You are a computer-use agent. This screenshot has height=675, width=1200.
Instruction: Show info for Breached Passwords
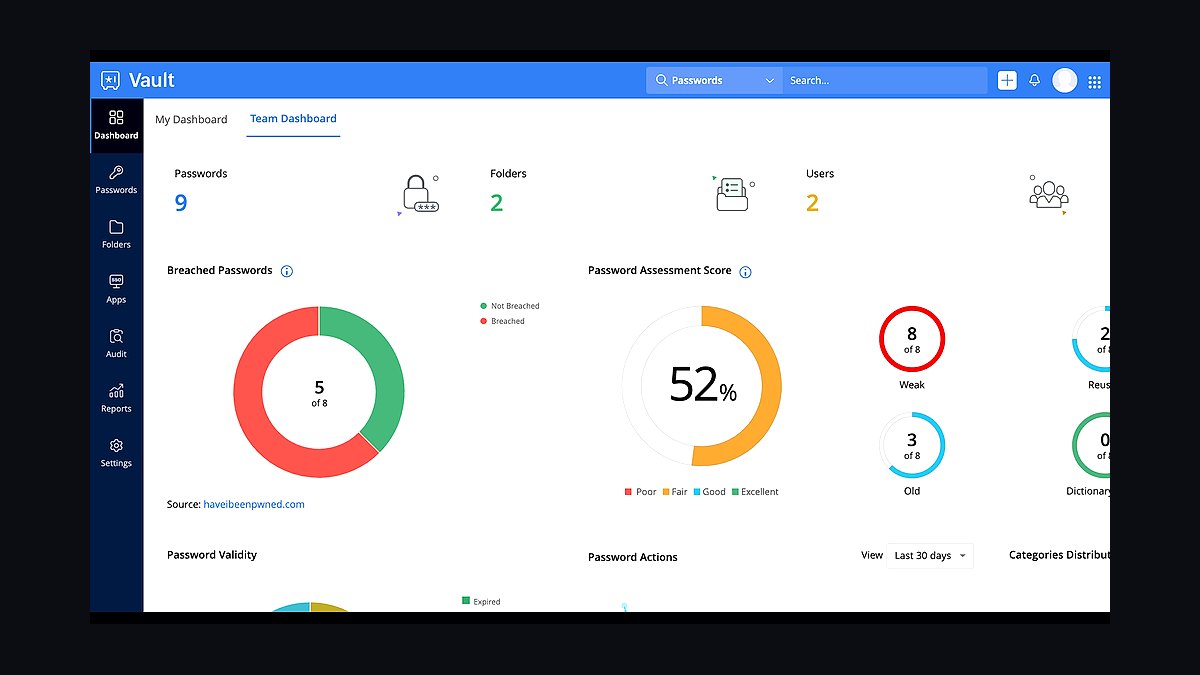click(287, 271)
